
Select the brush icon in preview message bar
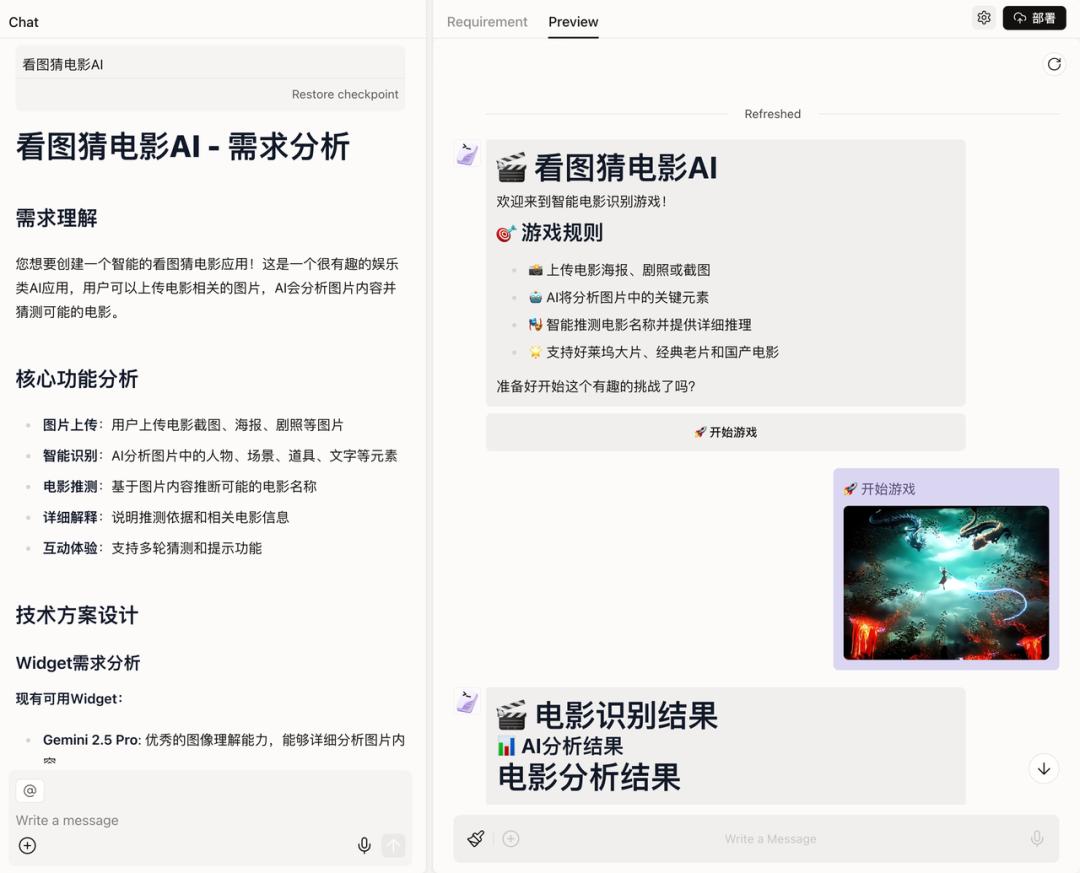[x=476, y=839]
